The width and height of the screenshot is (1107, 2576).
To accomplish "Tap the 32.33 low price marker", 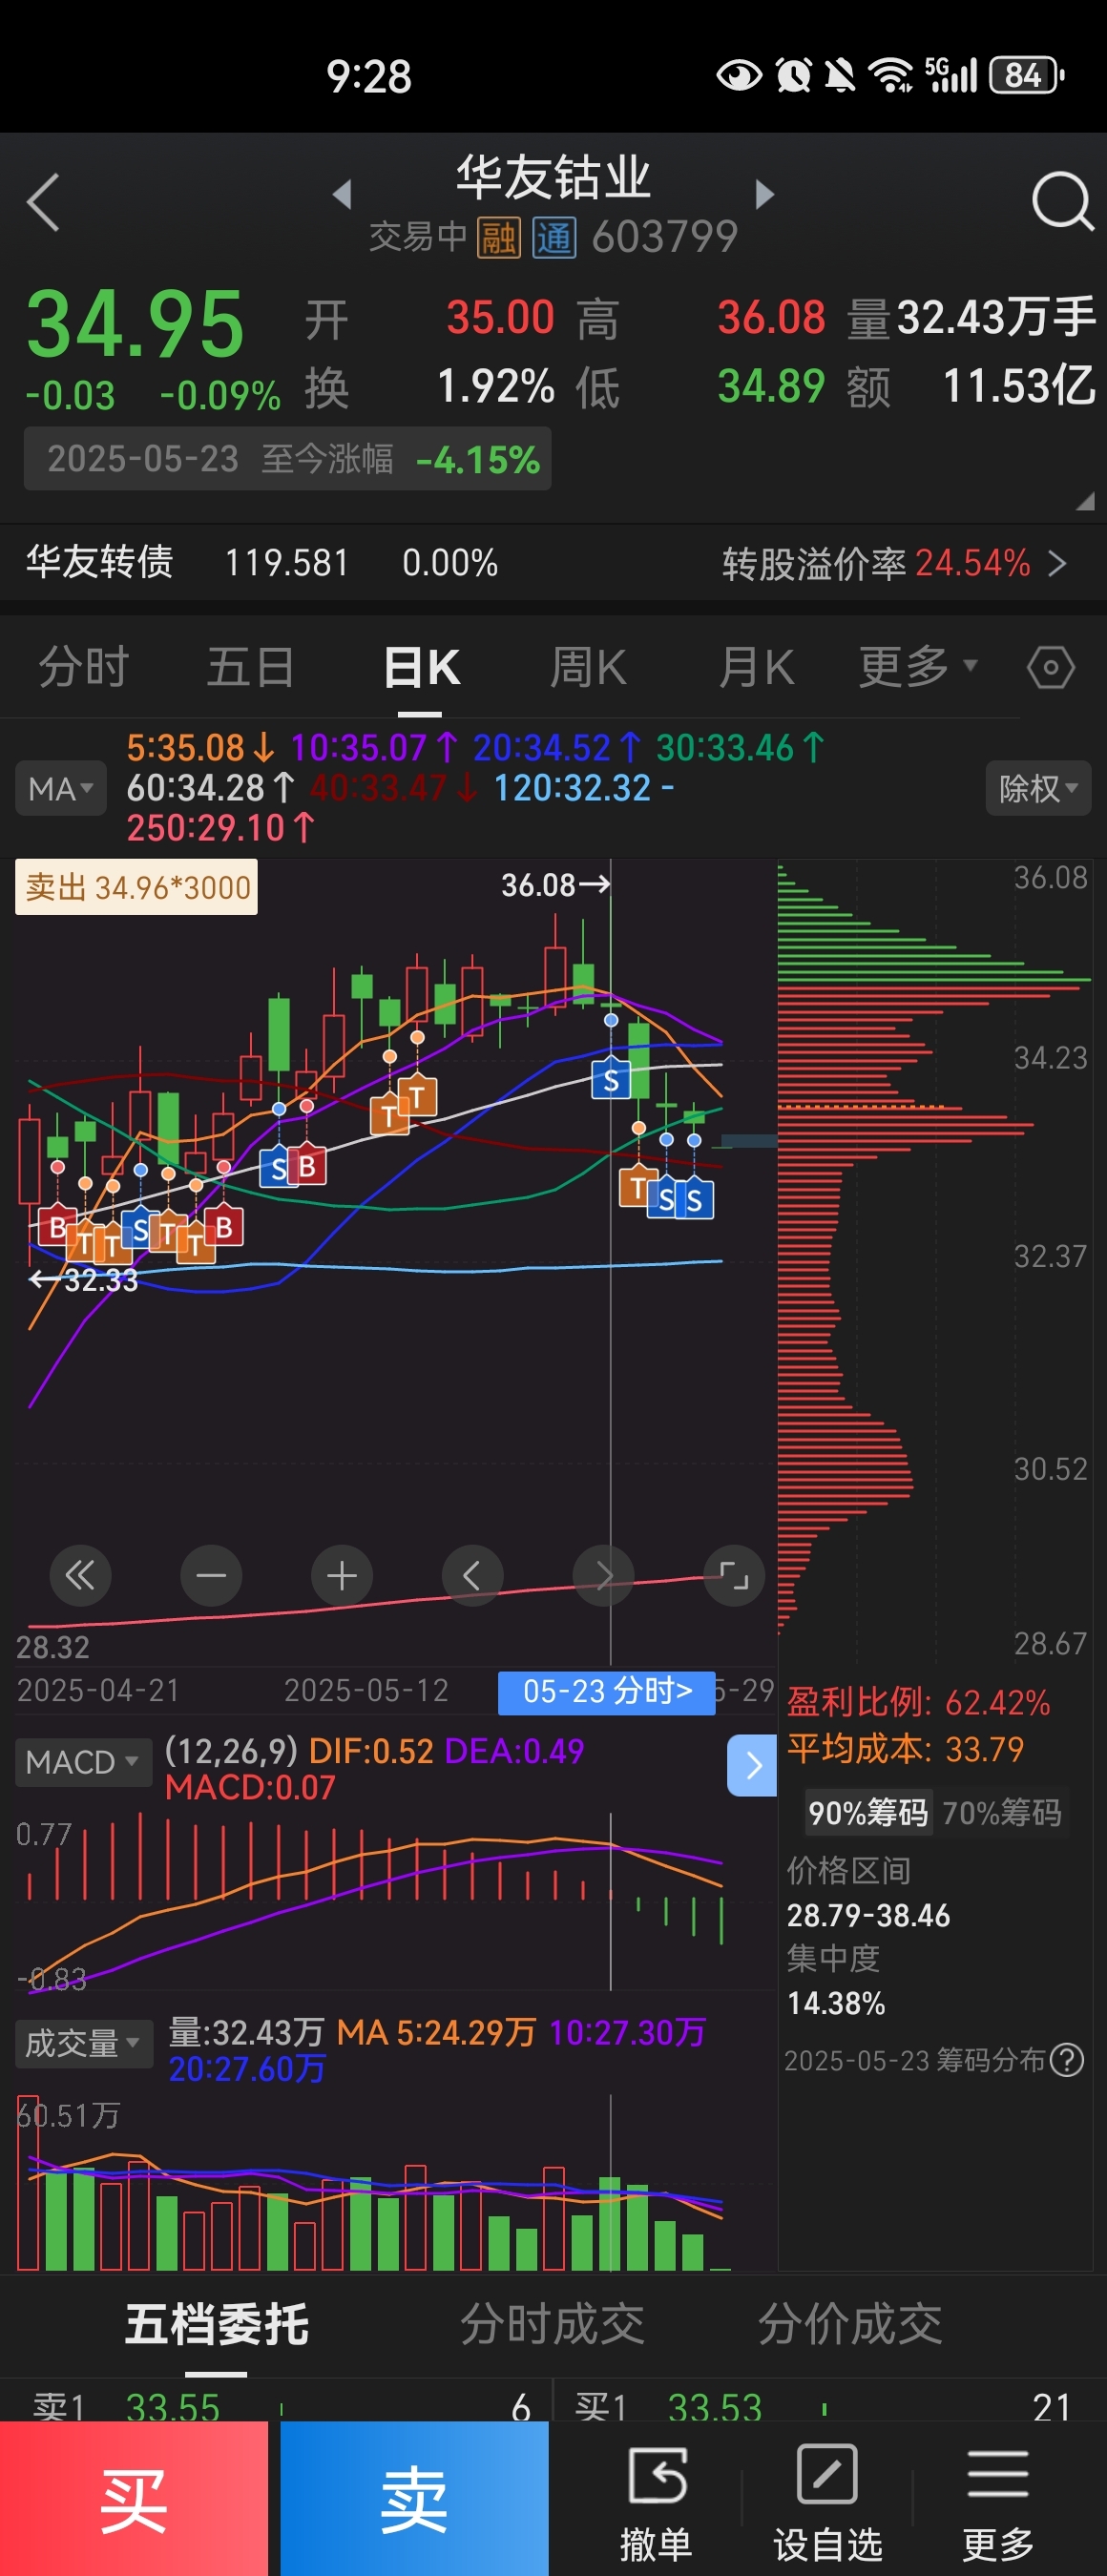I will click(x=83, y=1280).
